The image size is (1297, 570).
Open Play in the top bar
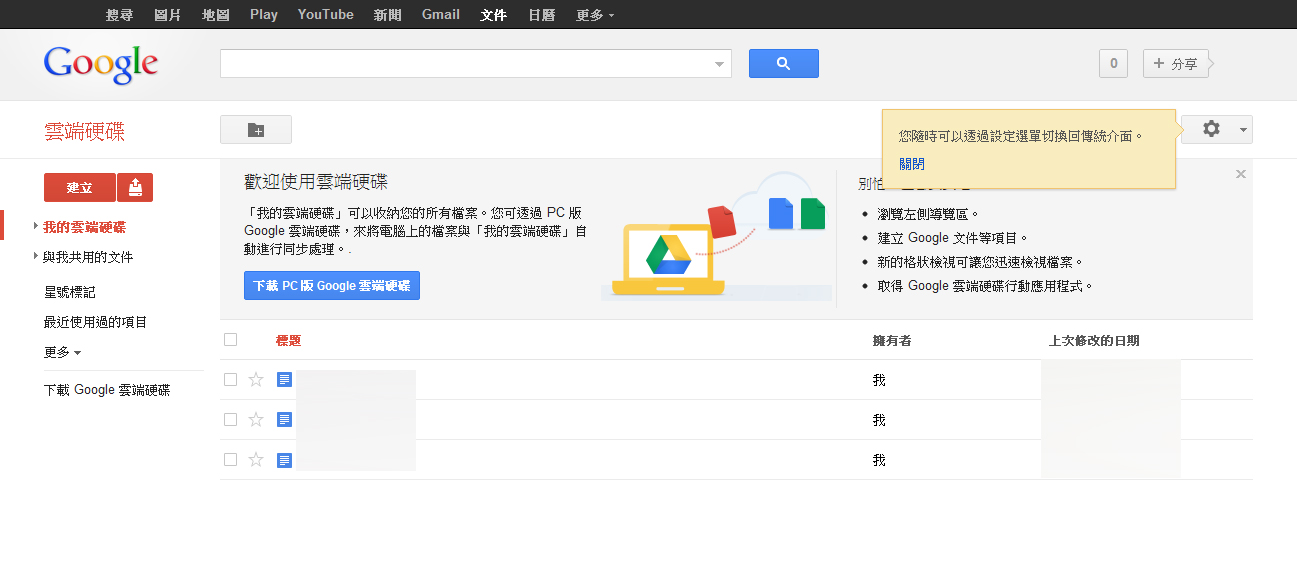pyautogui.click(x=264, y=15)
